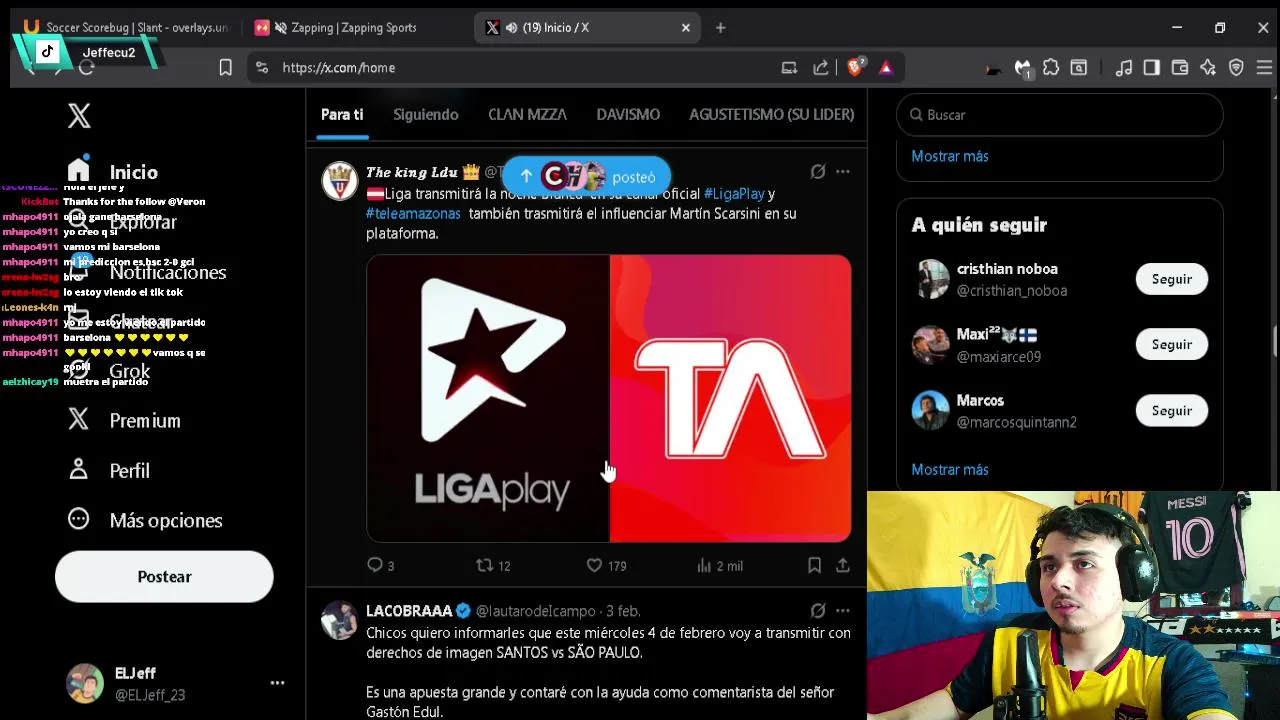
Task: Toggle the browser sidebar panel icon
Action: [1152, 68]
